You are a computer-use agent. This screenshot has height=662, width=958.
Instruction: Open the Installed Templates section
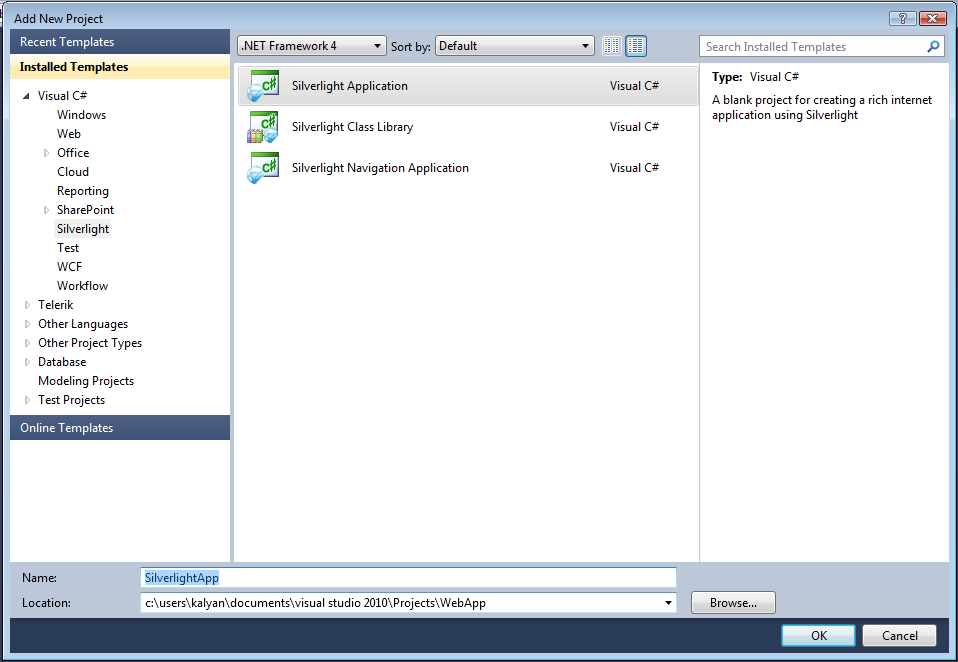pyautogui.click(x=120, y=67)
